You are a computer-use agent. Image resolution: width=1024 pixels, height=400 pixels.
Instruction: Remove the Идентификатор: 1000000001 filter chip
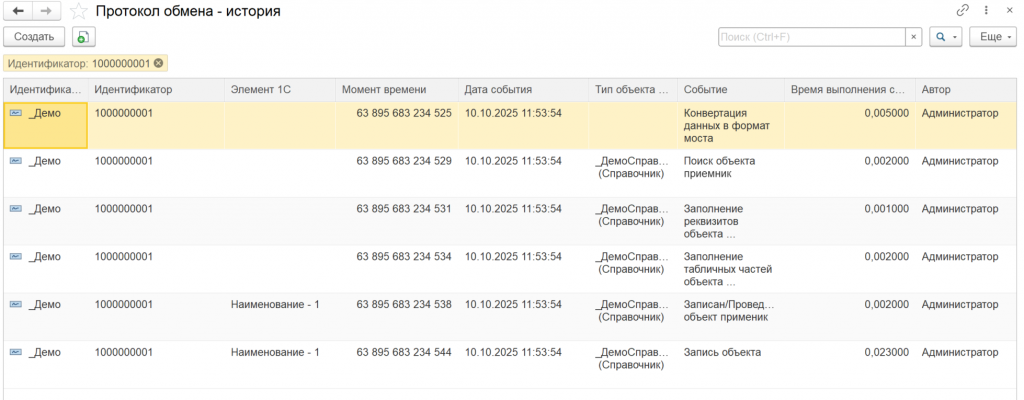pyautogui.click(x=158, y=63)
